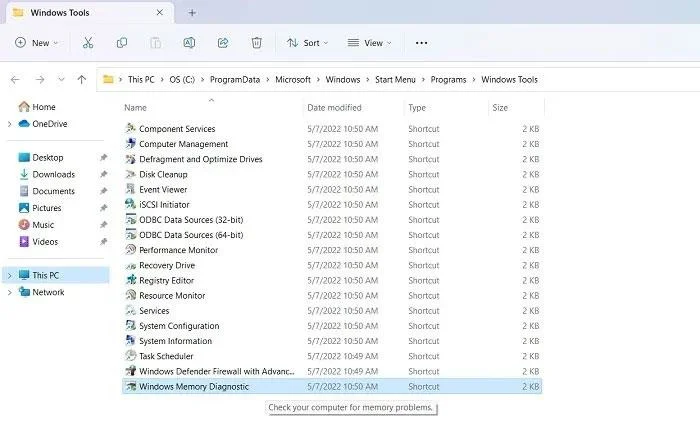This screenshot has width=700, height=426.
Task: Expand the Network tree node
Action: pyautogui.click(x=9, y=292)
